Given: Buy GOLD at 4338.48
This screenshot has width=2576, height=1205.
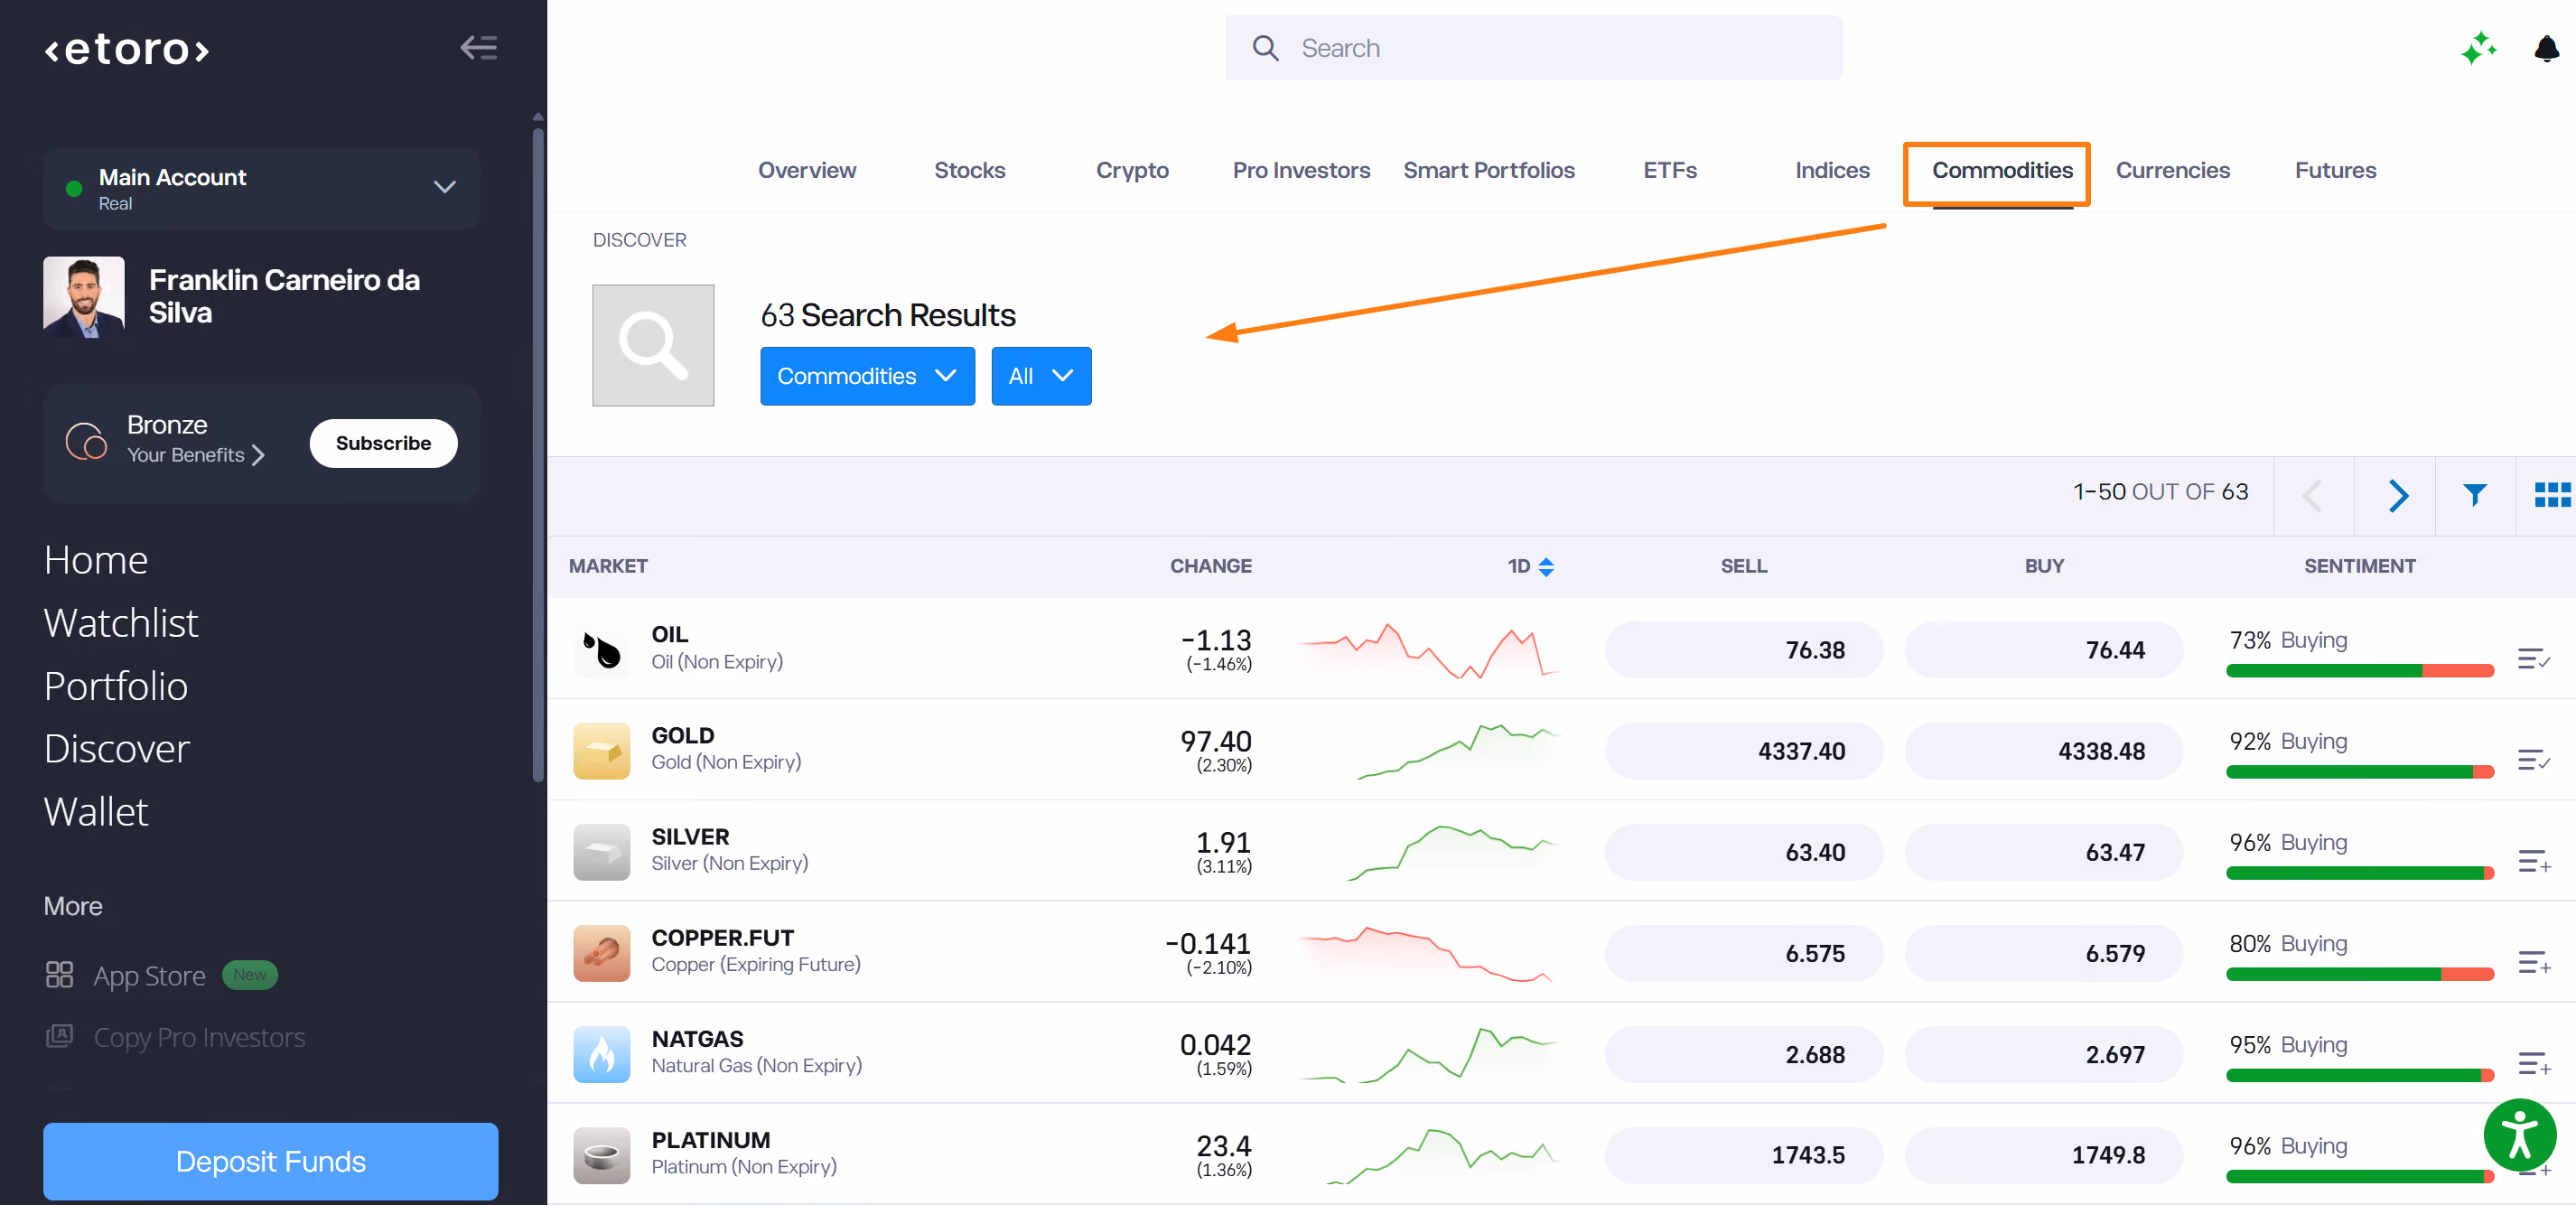Looking at the screenshot, I should (x=2043, y=751).
